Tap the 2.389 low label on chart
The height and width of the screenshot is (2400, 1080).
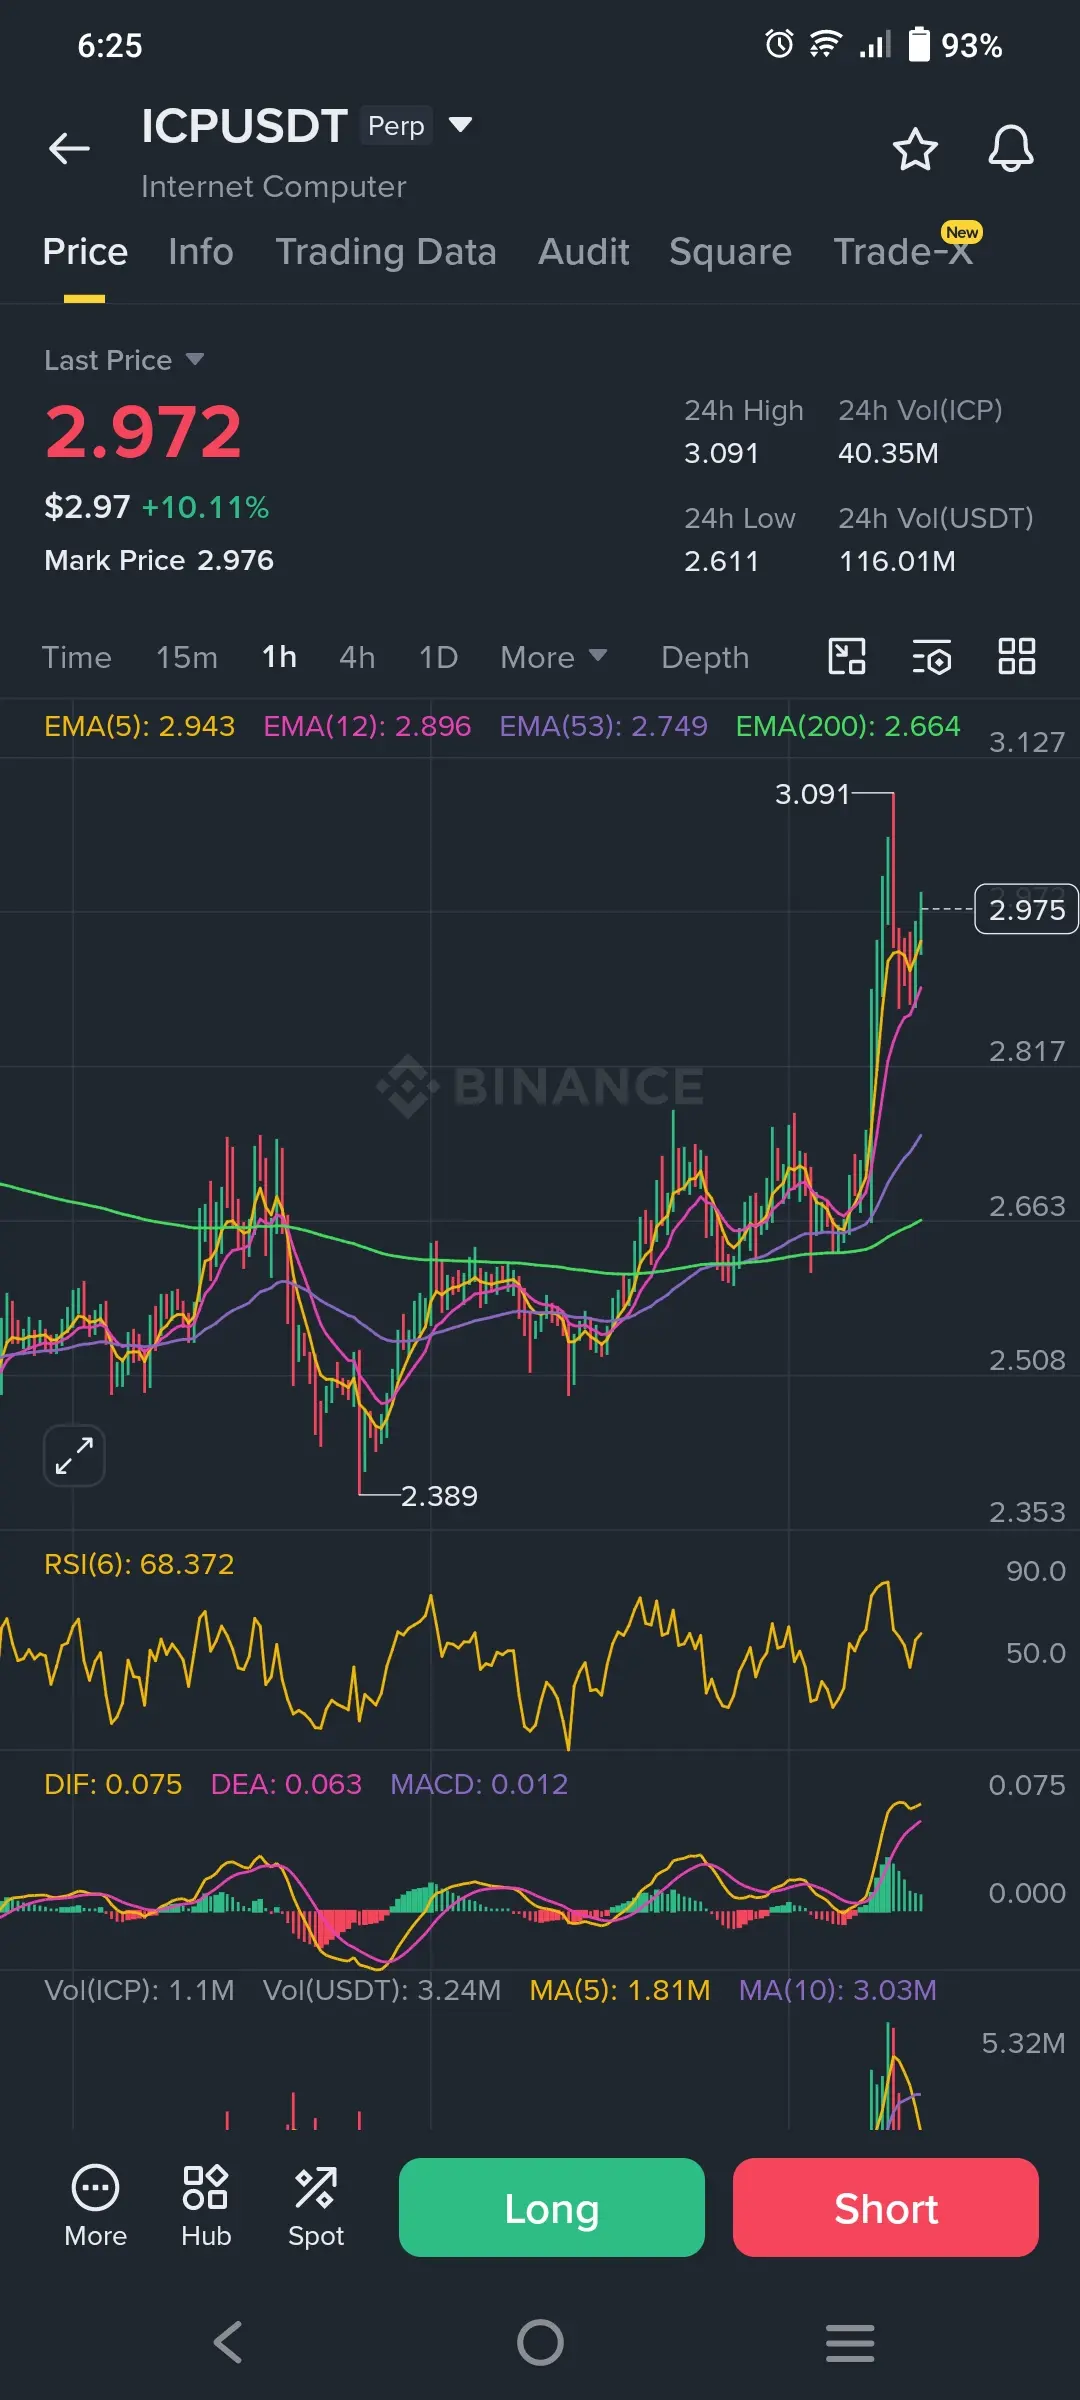(439, 1496)
